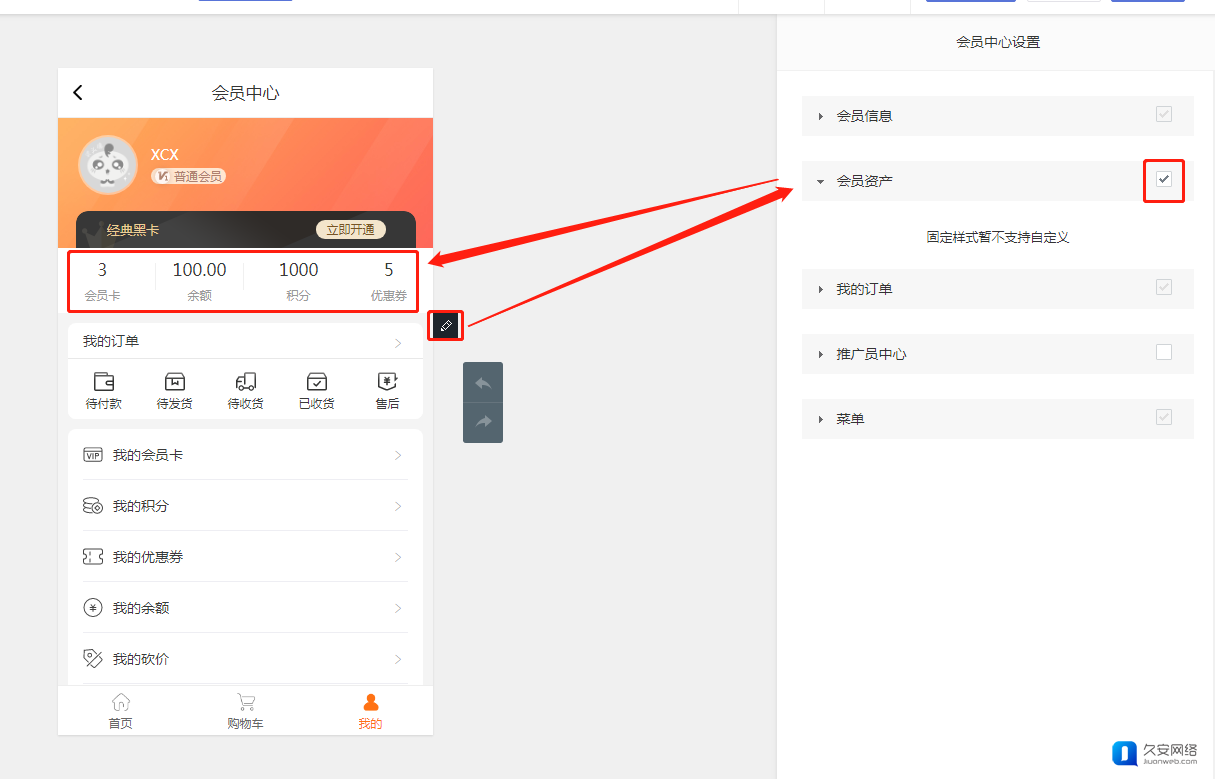Image resolution: width=1215 pixels, height=779 pixels.
Task: Switch to the 首页 bottom tab
Action: [121, 711]
